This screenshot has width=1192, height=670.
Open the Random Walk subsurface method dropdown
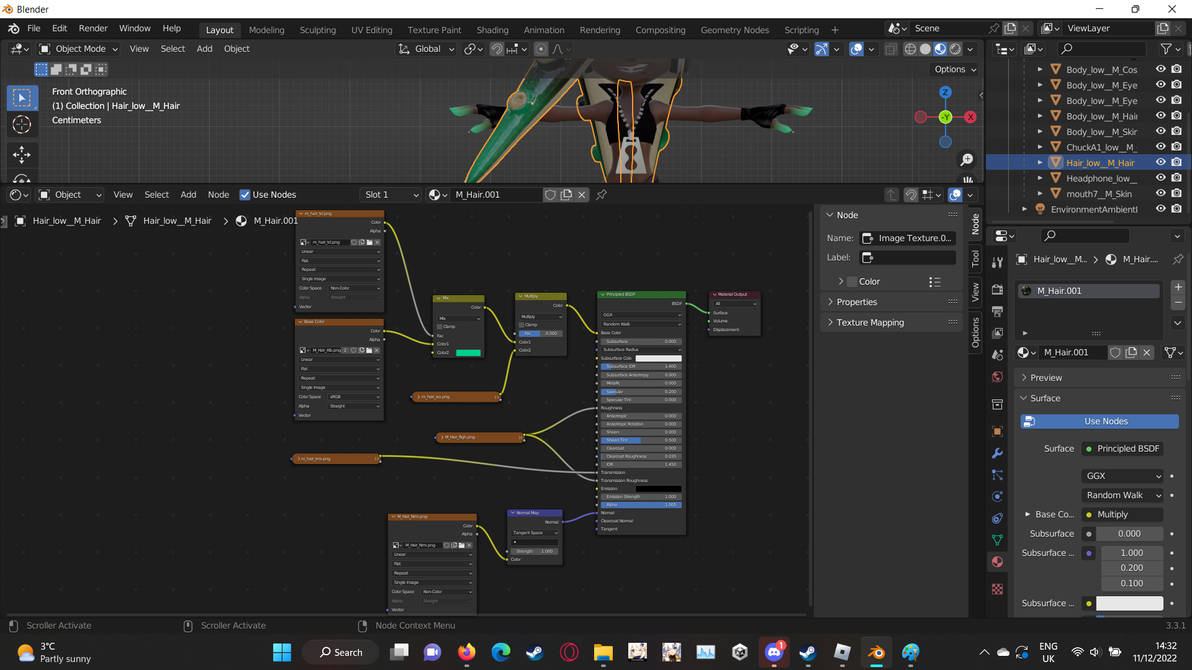(x=1122, y=495)
